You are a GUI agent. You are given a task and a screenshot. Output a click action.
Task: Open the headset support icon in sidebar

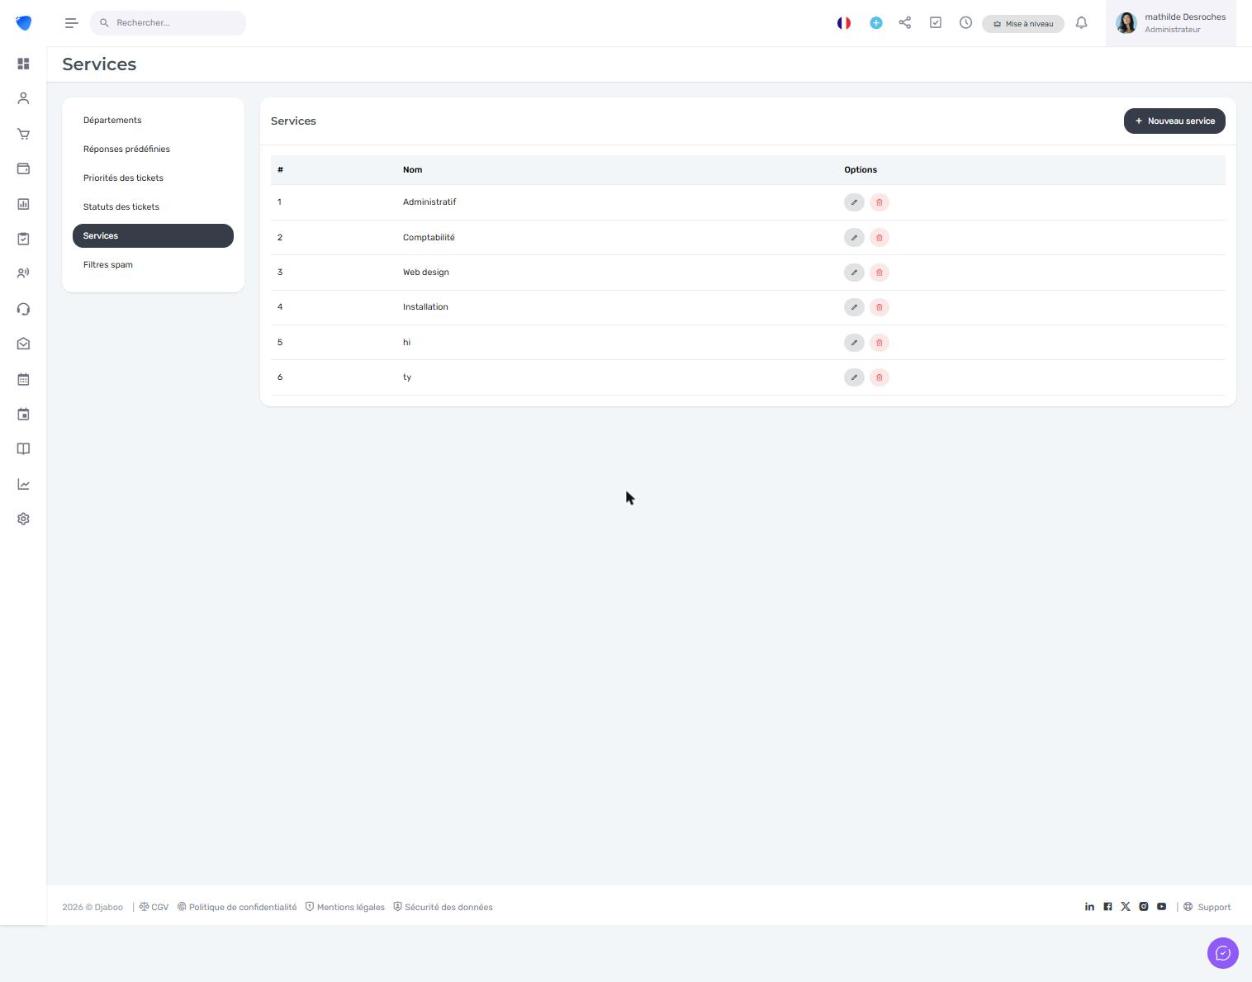(23, 309)
